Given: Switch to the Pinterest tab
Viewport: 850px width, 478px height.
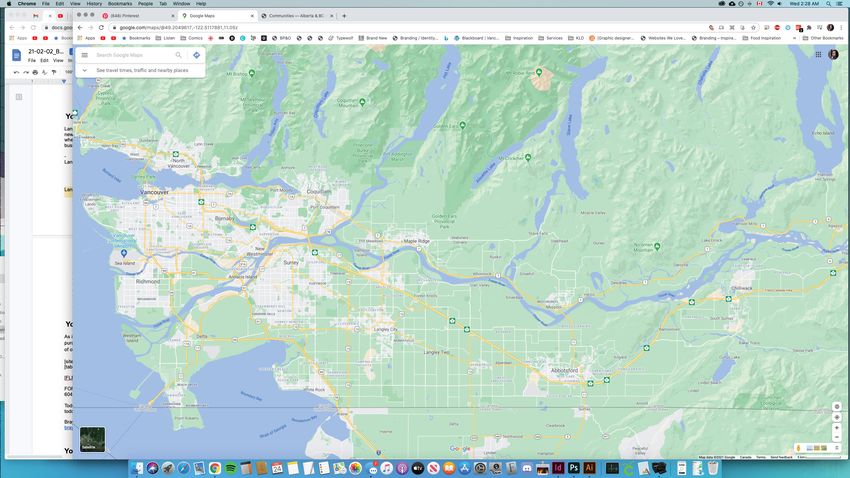Looking at the screenshot, I should [x=138, y=16].
